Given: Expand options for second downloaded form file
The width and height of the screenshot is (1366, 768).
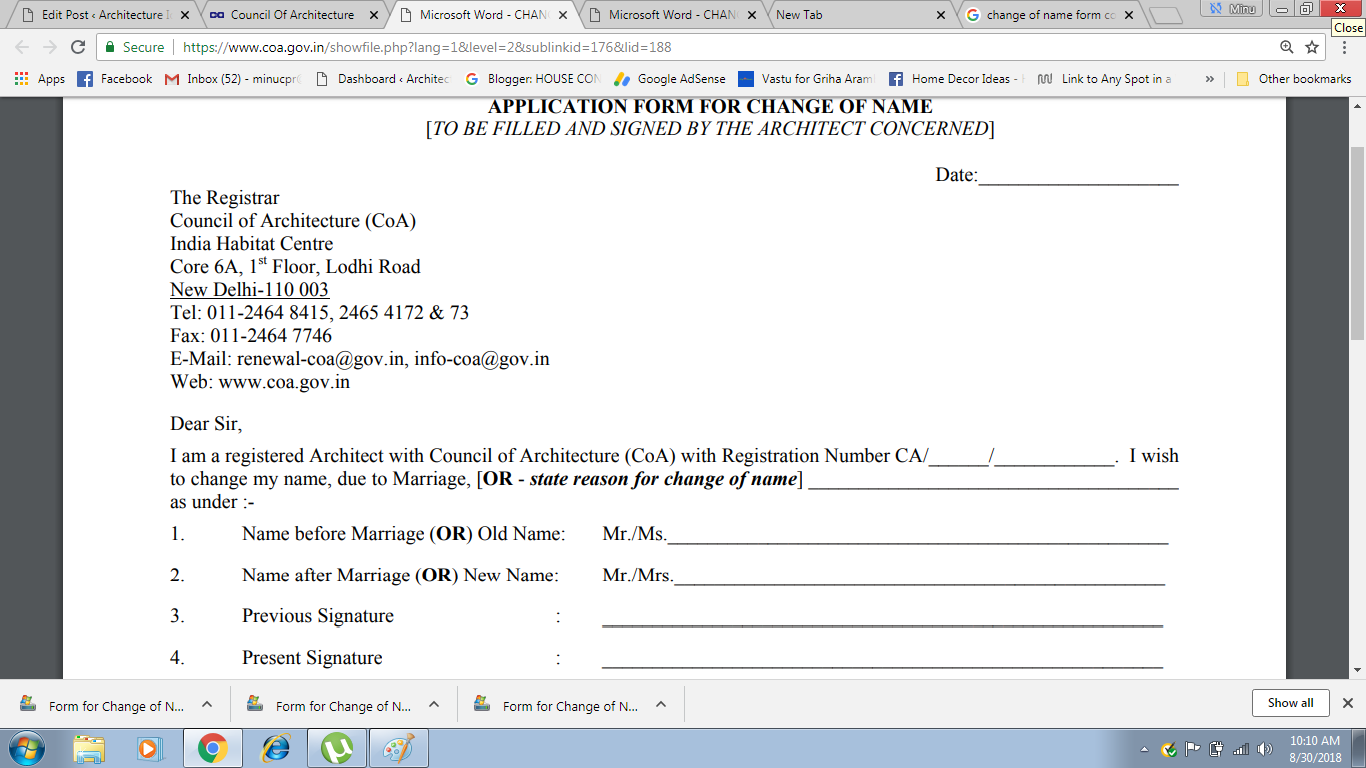Looking at the screenshot, I should [x=434, y=704].
